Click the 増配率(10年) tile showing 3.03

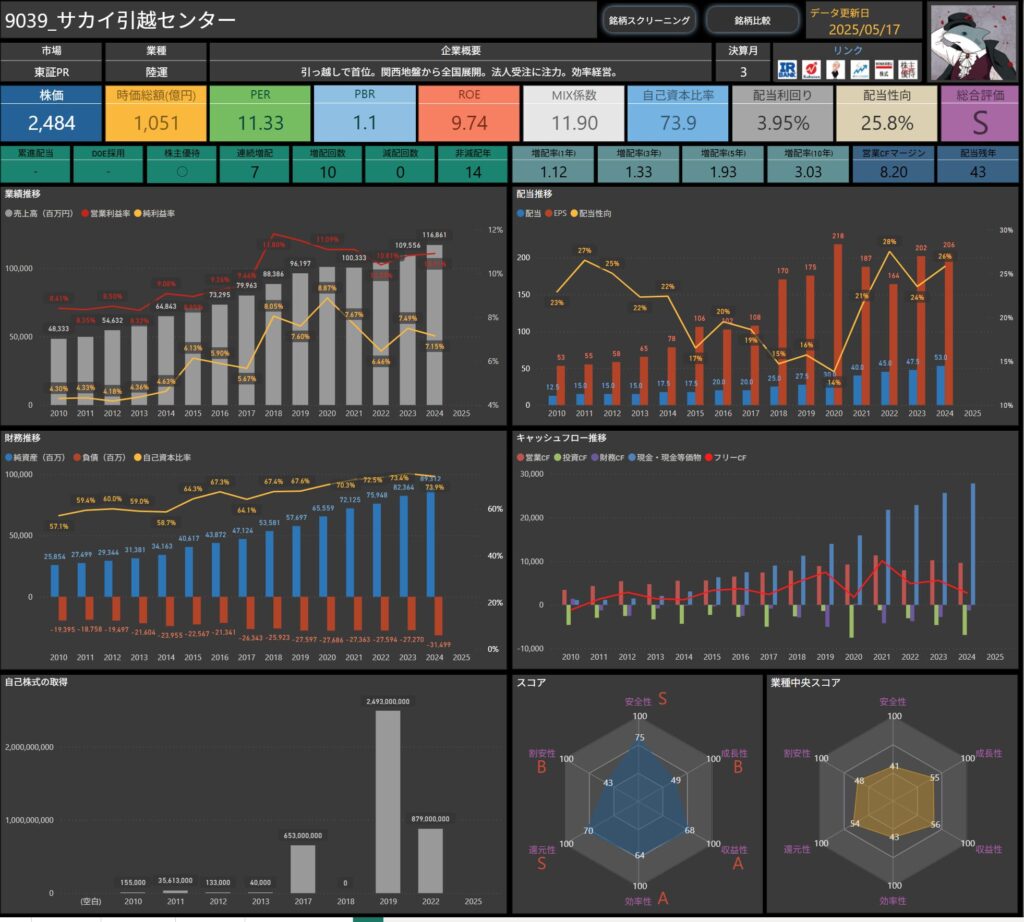808,165
